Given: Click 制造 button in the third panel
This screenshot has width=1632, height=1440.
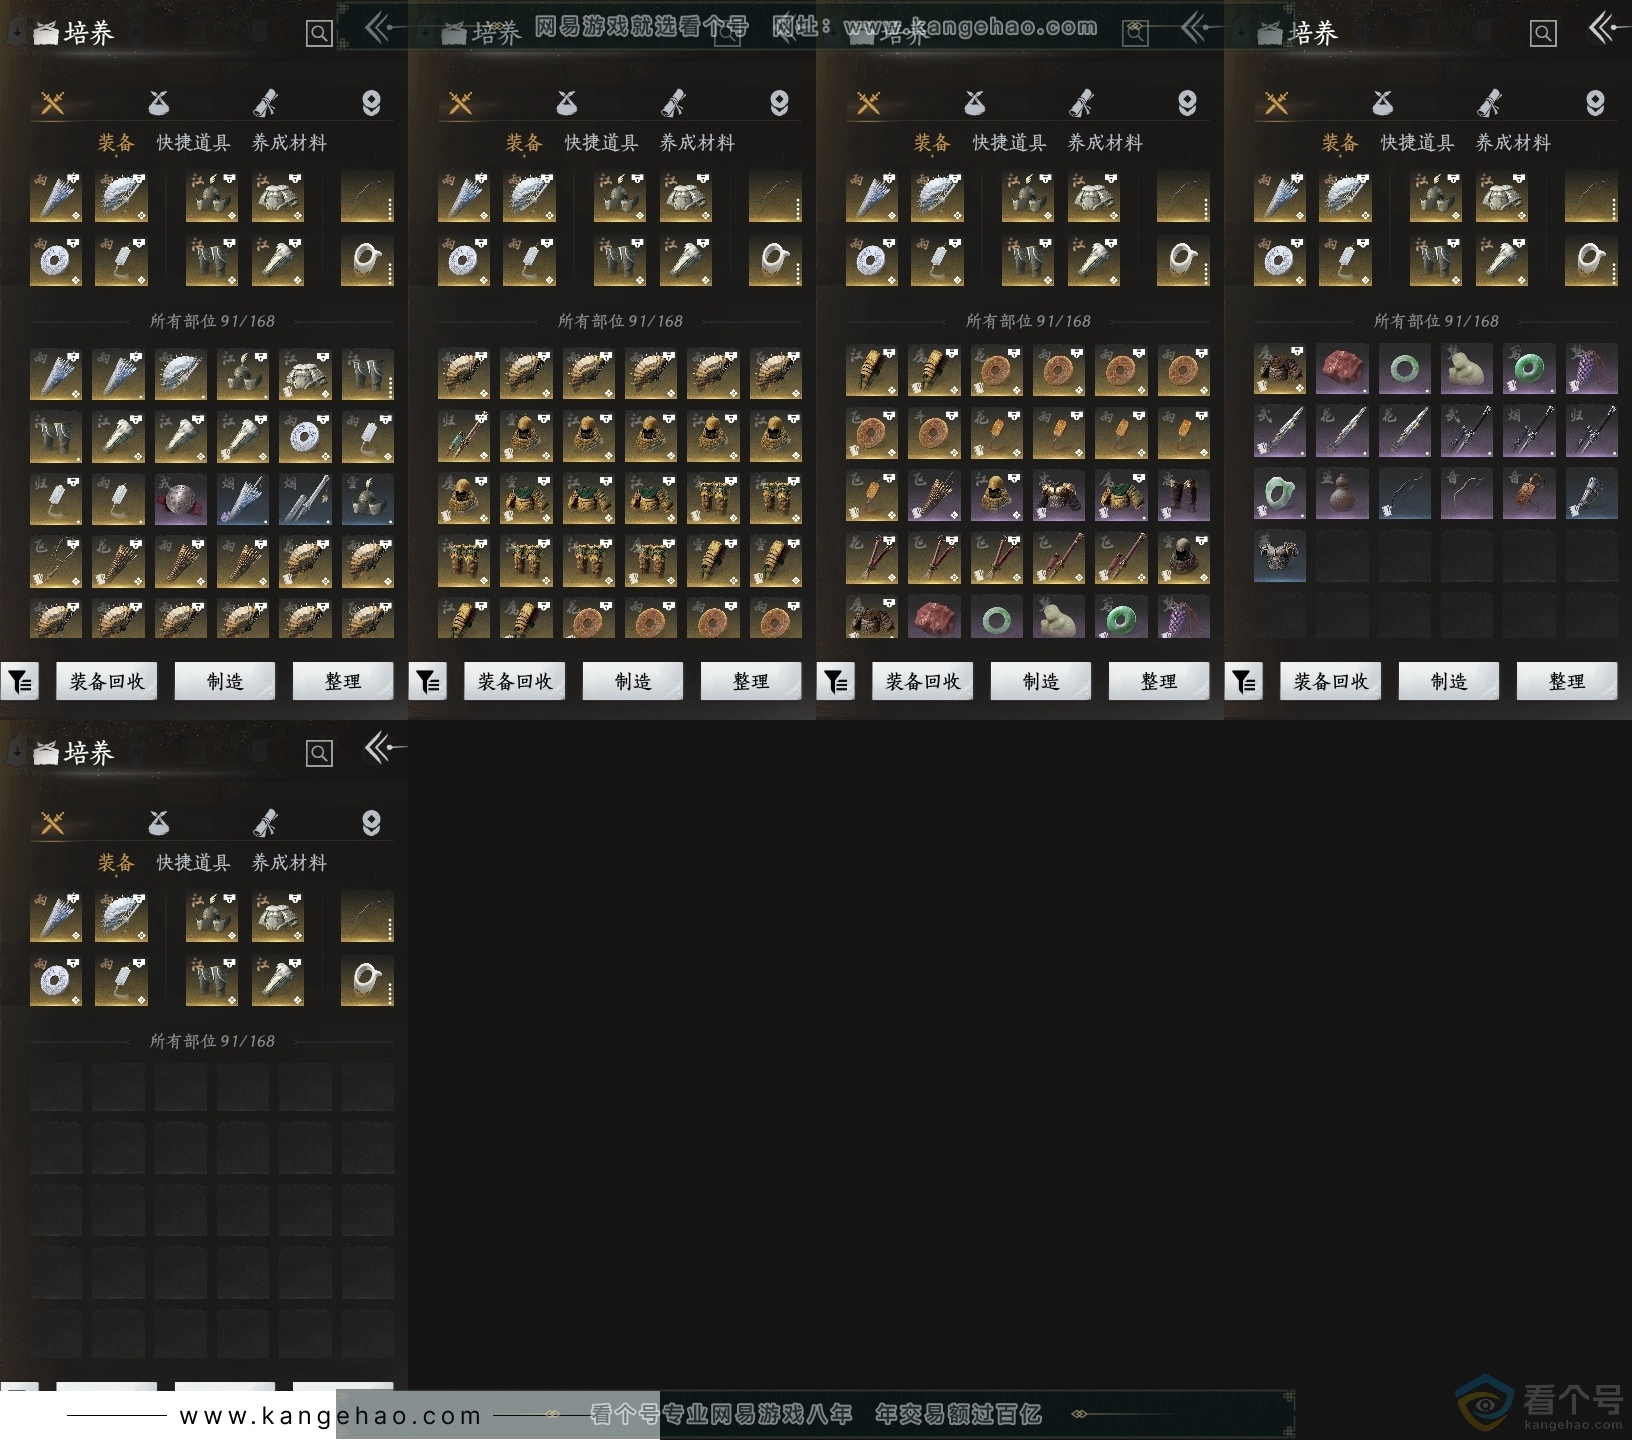Looking at the screenshot, I should [1041, 681].
